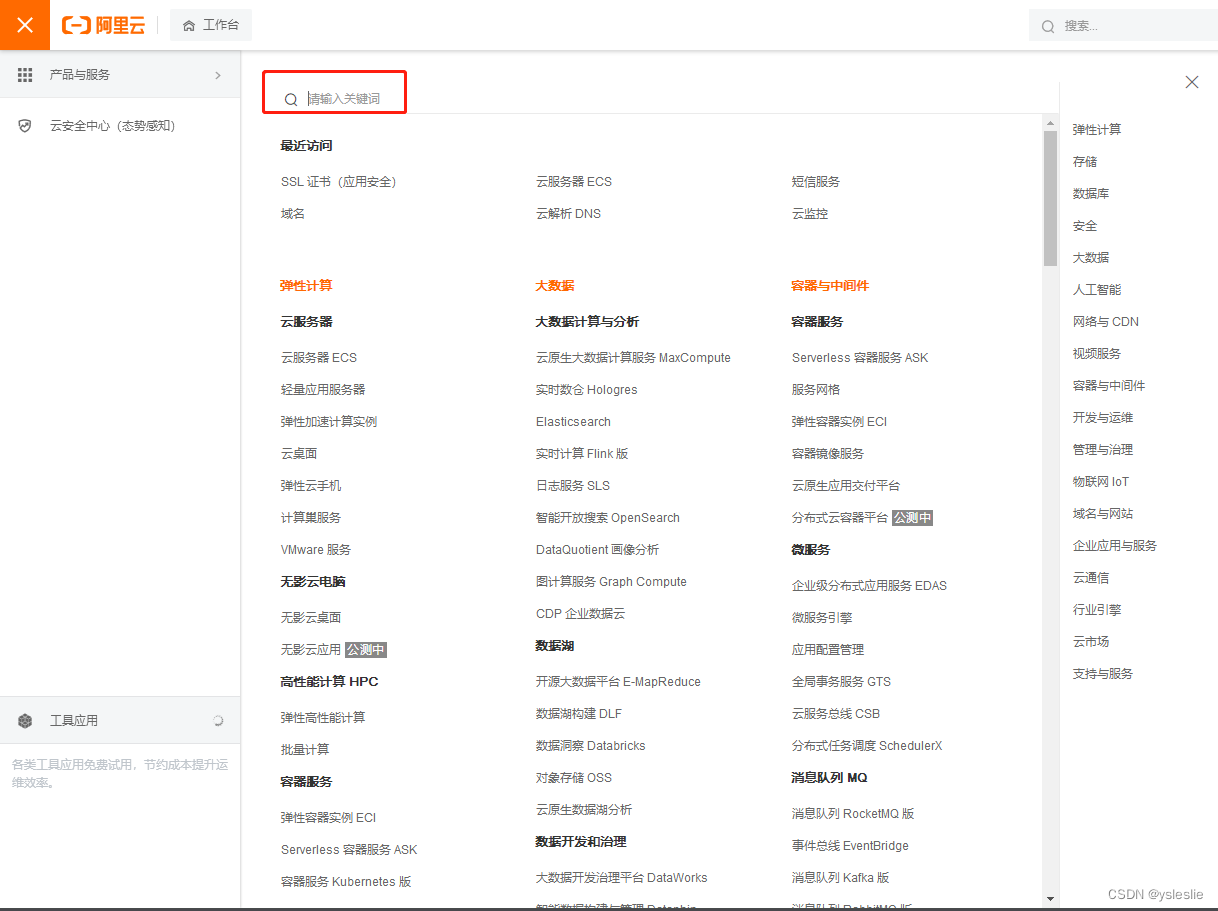
Task: Click the shield icon for 云安全中心
Action: coord(25,126)
